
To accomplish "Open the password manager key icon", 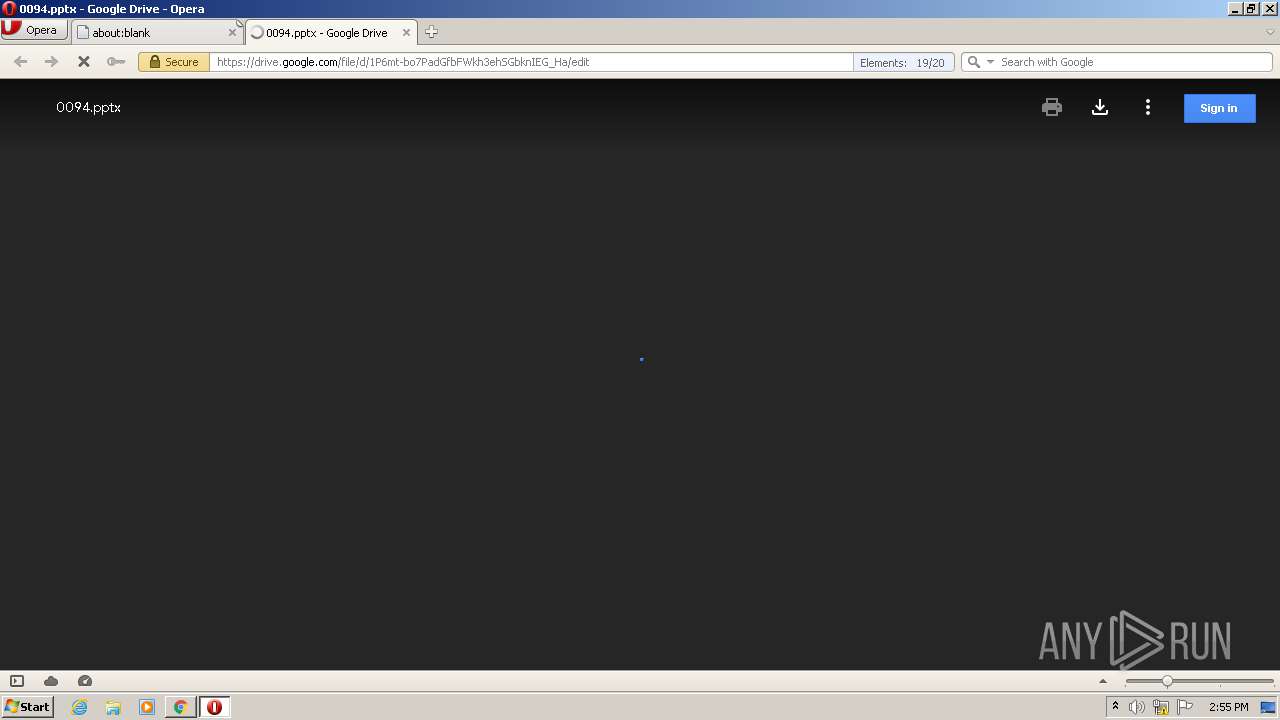I will [116, 62].
